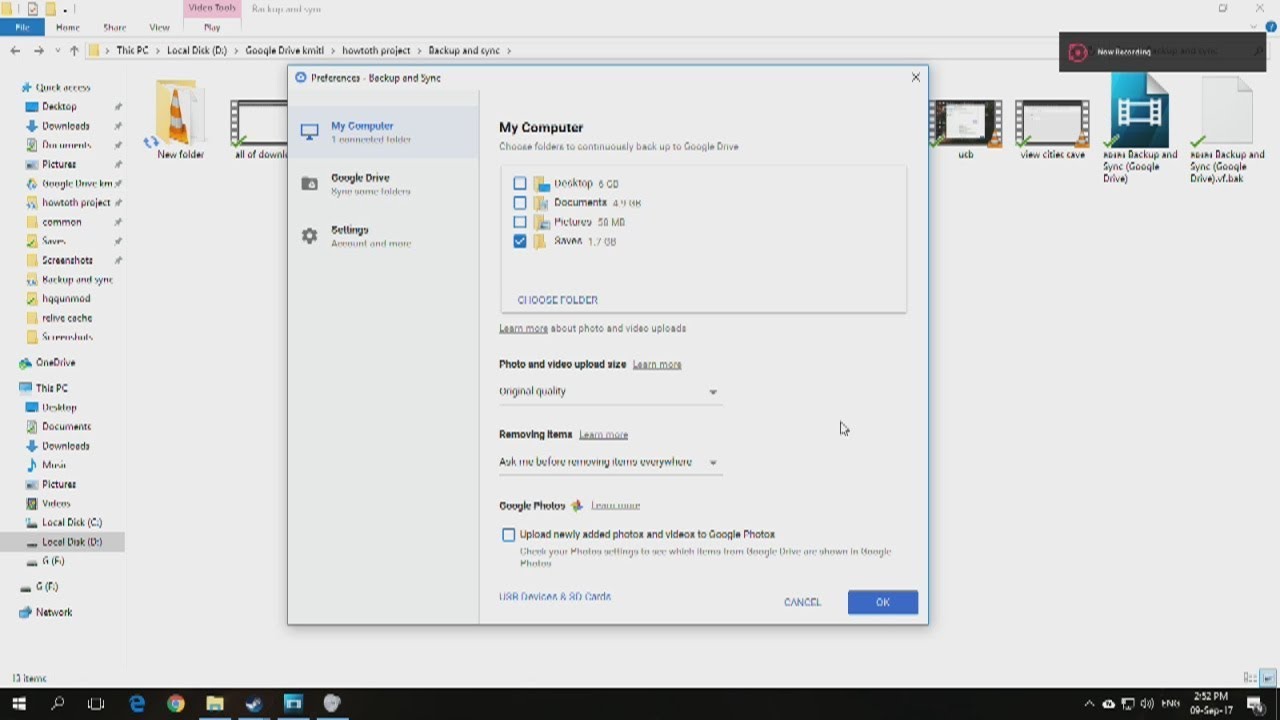Uncheck the Saves folder checkbox
1280x720 pixels.
pos(520,241)
